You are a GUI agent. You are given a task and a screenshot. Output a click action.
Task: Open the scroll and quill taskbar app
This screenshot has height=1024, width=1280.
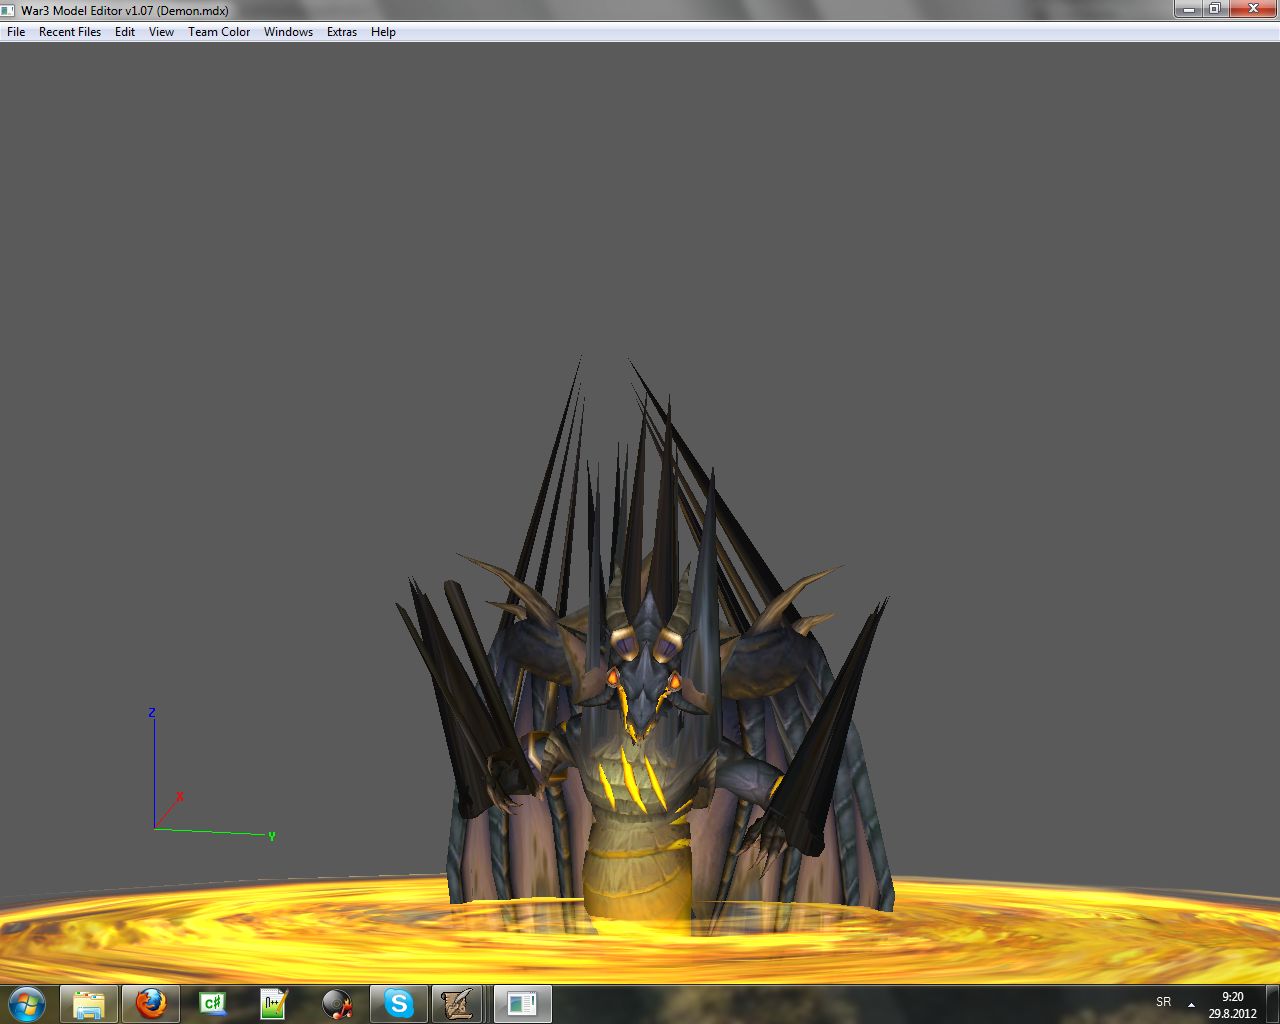point(458,1004)
